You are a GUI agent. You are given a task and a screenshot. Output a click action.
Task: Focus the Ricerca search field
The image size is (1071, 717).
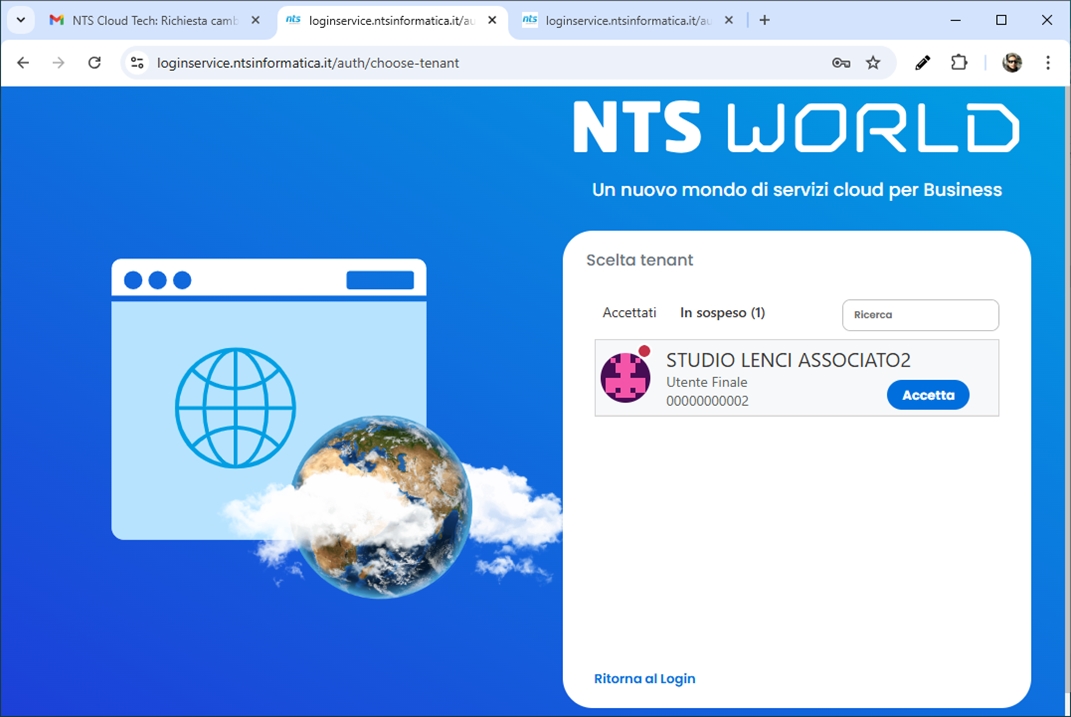click(x=920, y=315)
